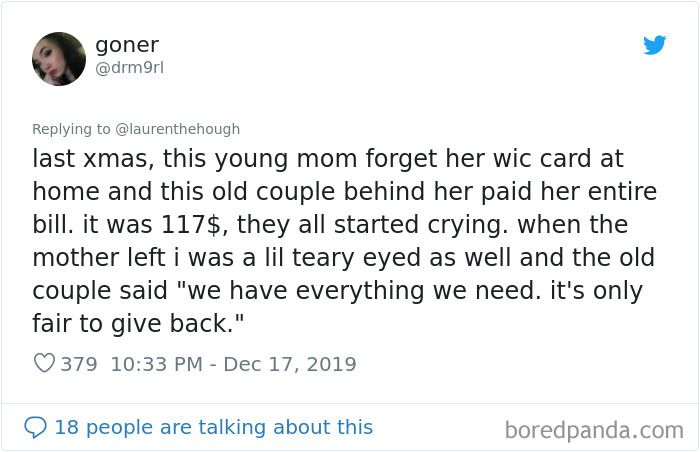Open "18 people are talking about this"
This screenshot has height=452, width=700.
213,427
